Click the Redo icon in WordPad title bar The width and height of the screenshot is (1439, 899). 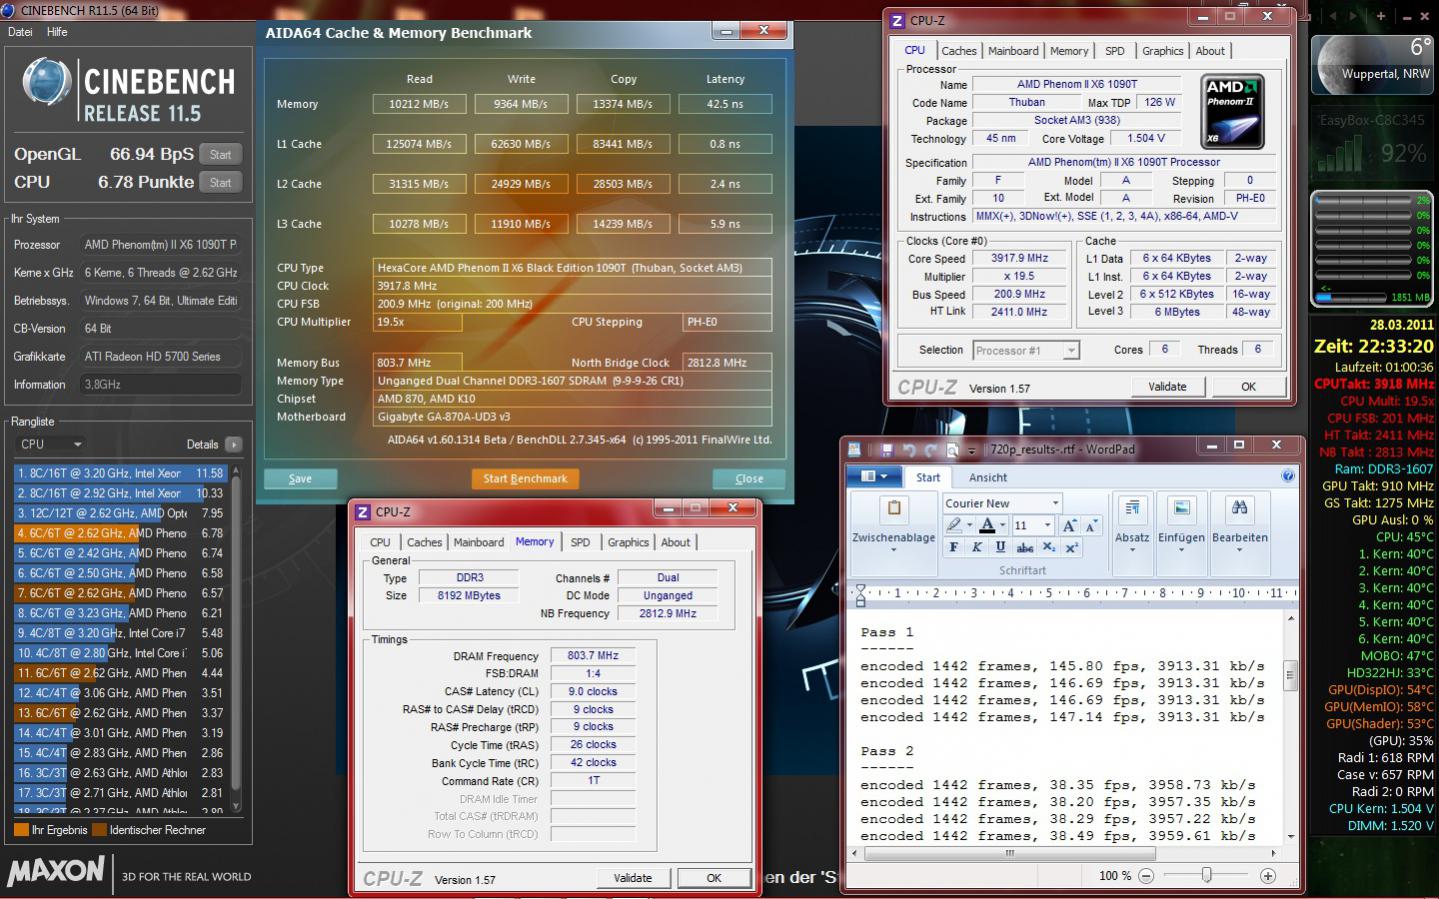(931, 450)
